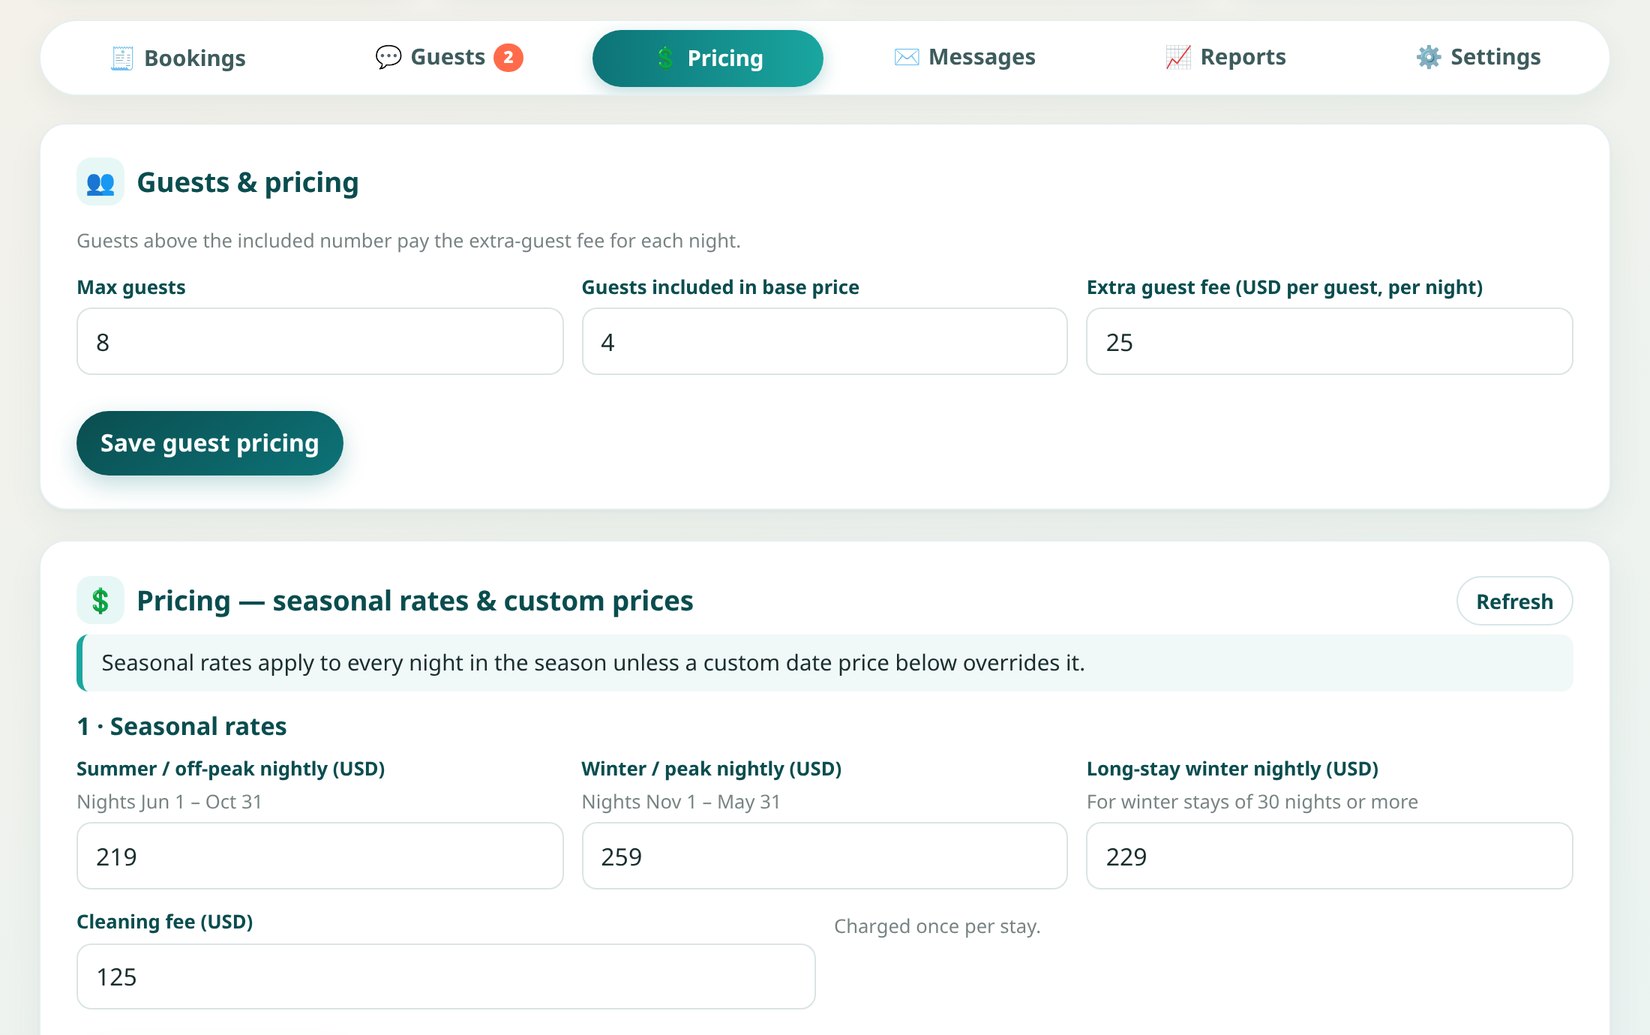The image size is (1650, 1035).
Task: Click the Guests speech bubble icon
Action: 388,57
